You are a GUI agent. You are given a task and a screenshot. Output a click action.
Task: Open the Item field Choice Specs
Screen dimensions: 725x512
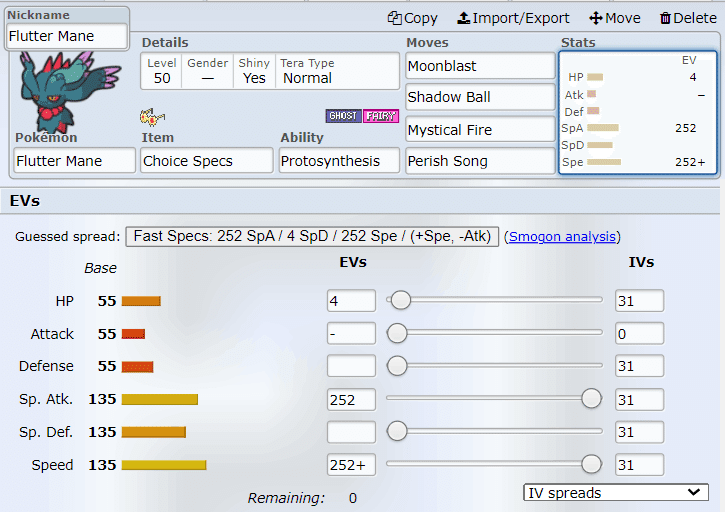click(x=207, y=160)
